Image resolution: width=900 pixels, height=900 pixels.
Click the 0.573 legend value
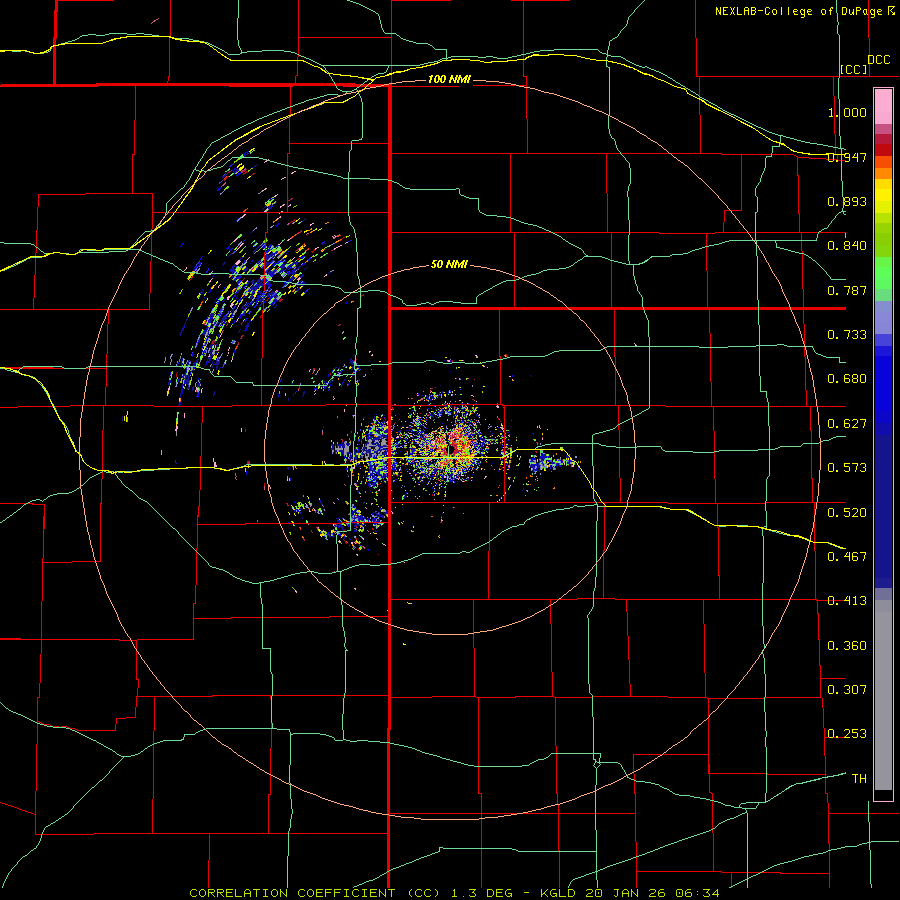tap(847, 468)
